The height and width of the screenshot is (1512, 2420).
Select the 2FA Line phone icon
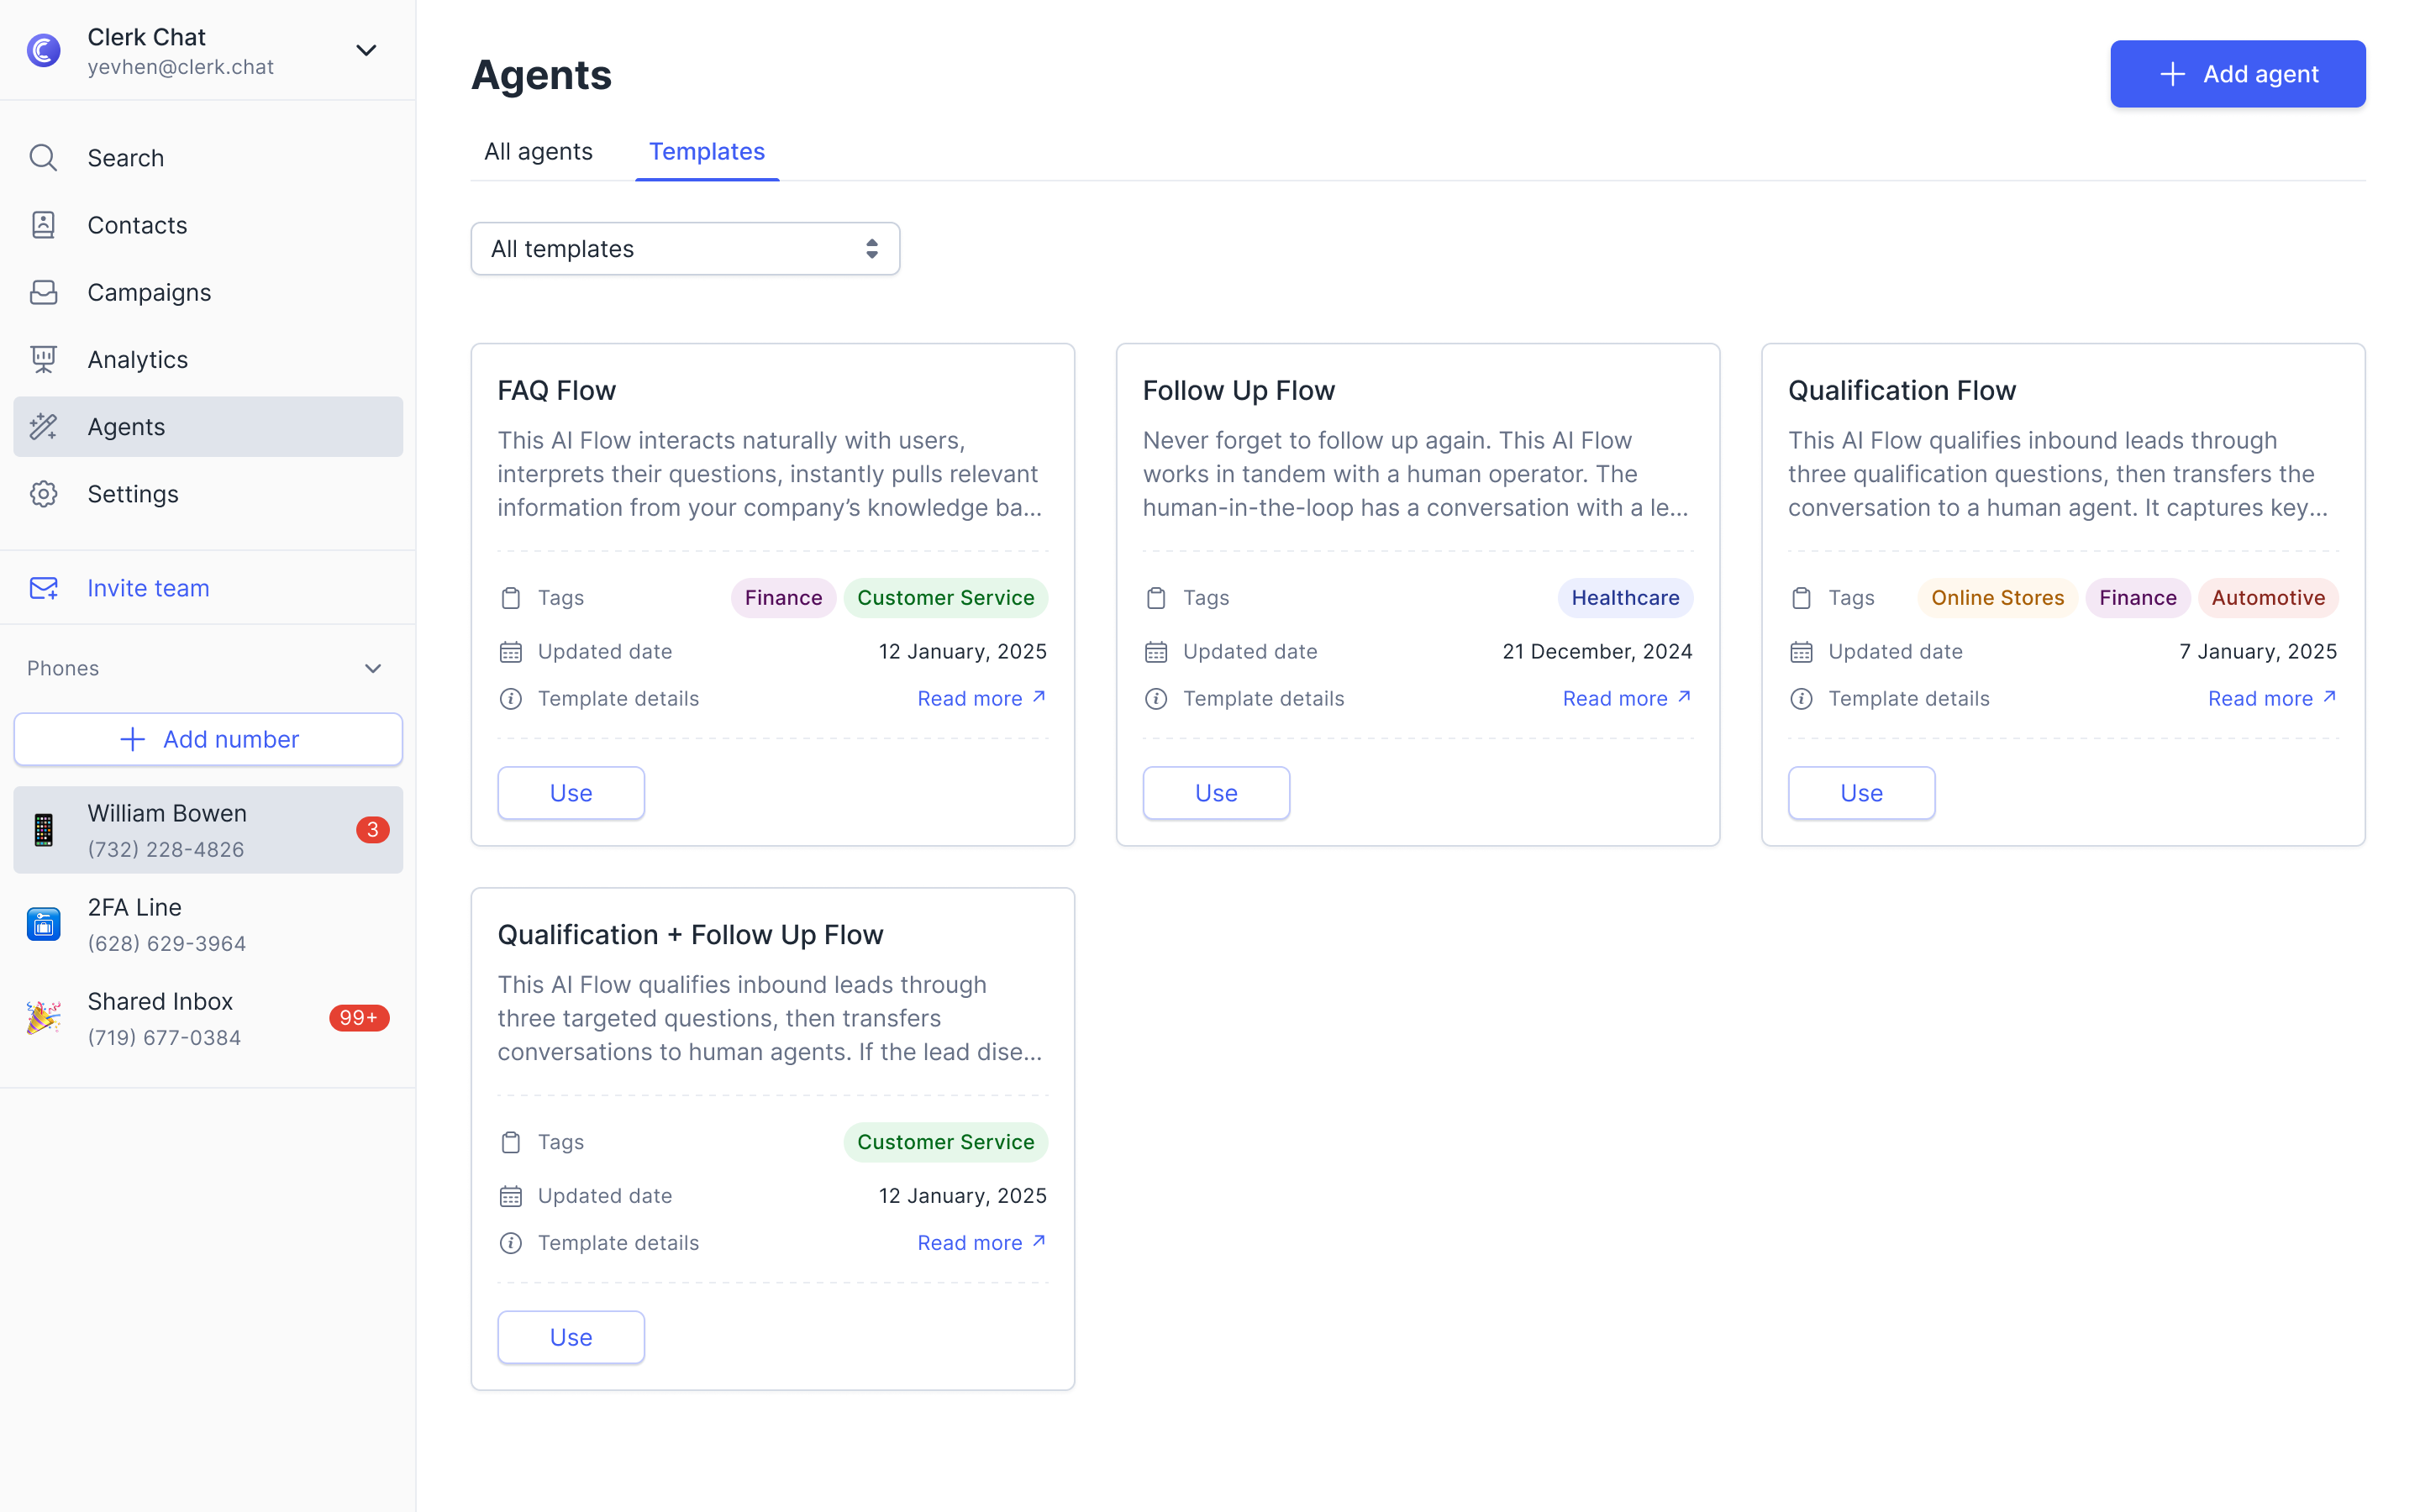(x=43, y=924)
